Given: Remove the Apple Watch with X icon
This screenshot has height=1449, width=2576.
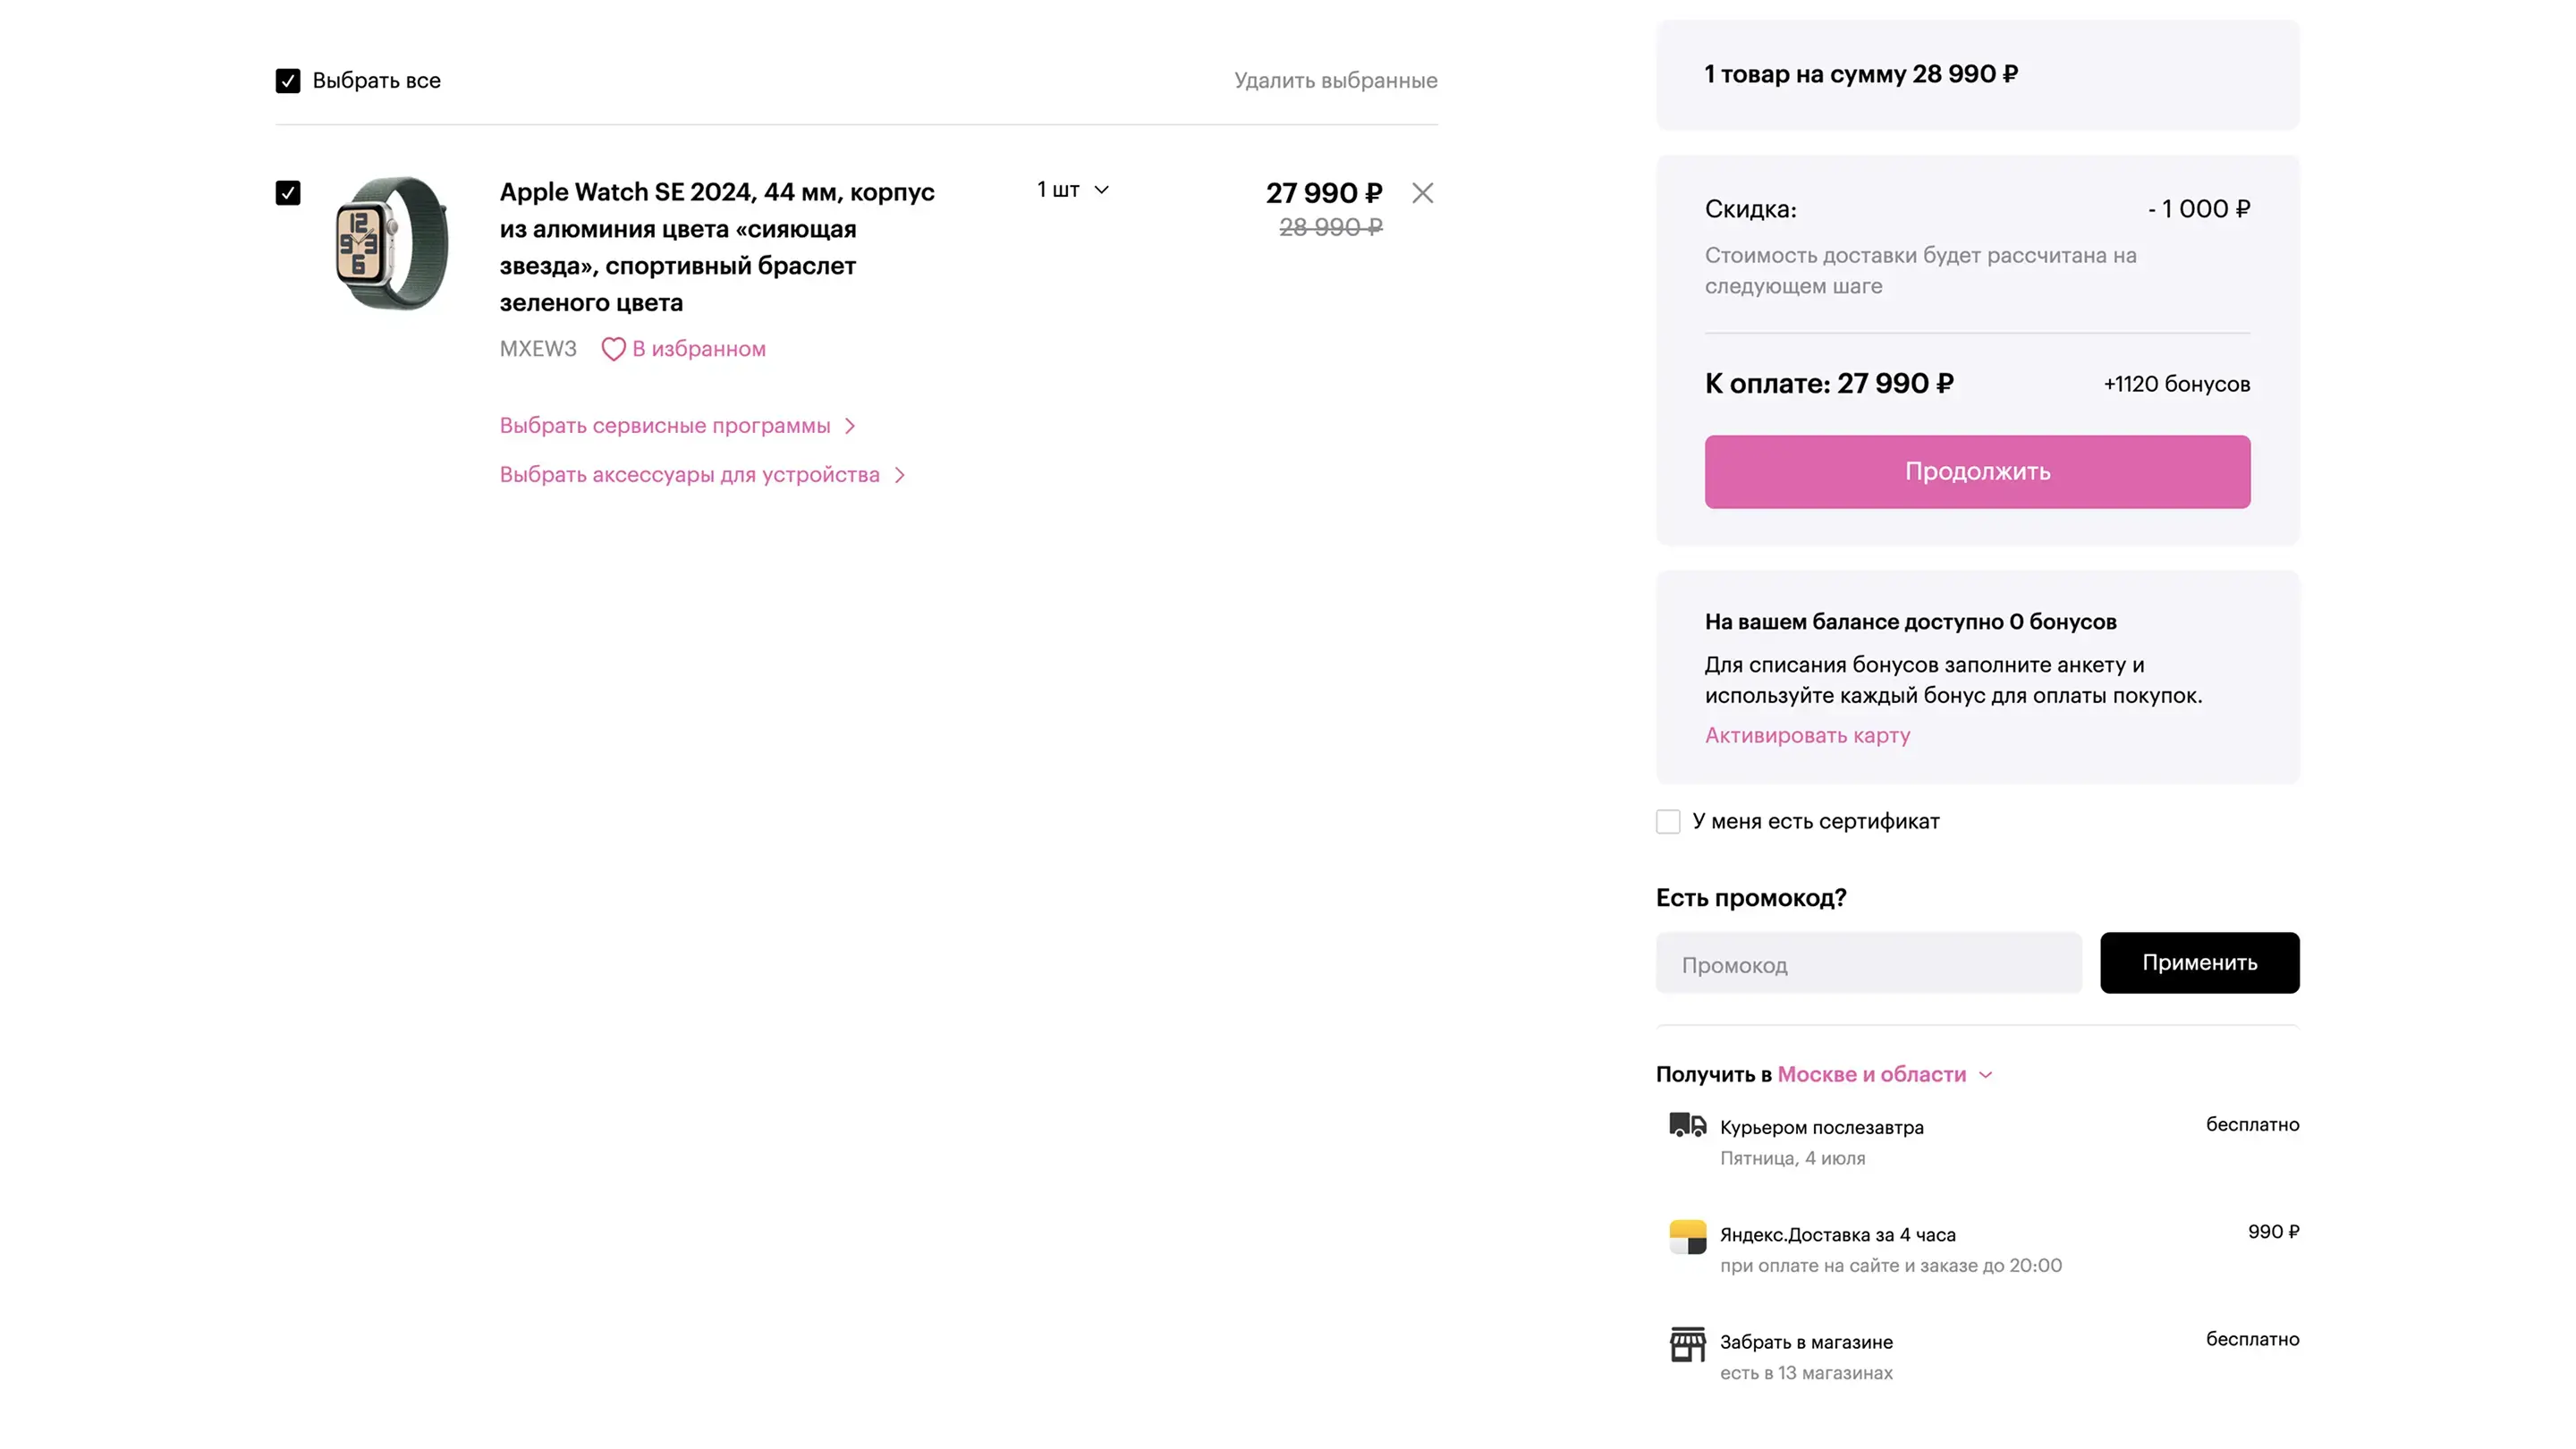Looking at the screenshot, I should [x=1422, y=193].
